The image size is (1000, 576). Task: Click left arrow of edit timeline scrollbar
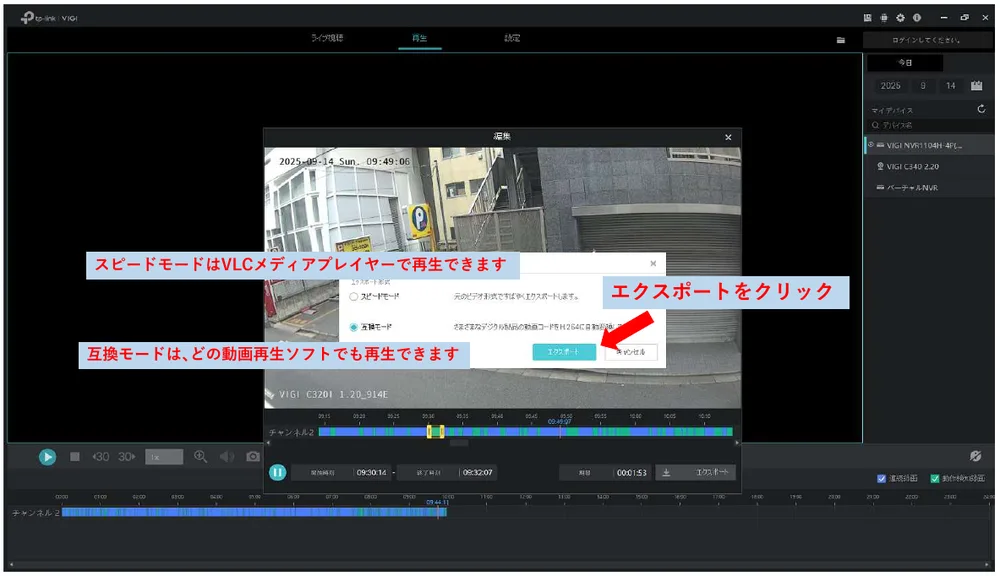(x=268, y=443)
